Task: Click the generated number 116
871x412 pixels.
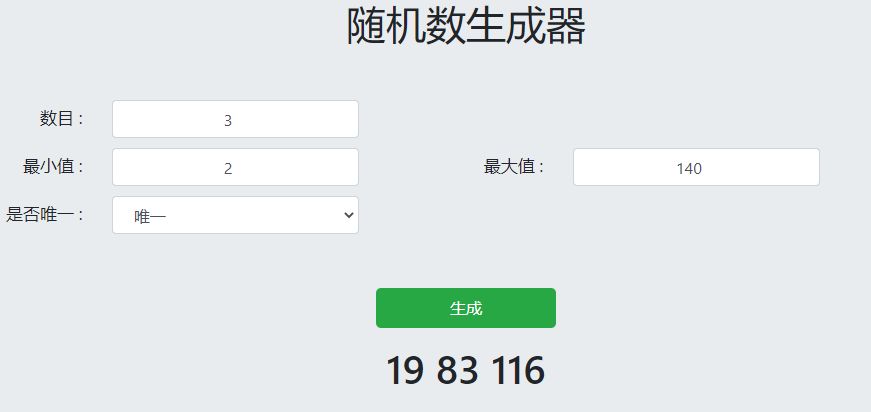Action: (x=517, y=371)
